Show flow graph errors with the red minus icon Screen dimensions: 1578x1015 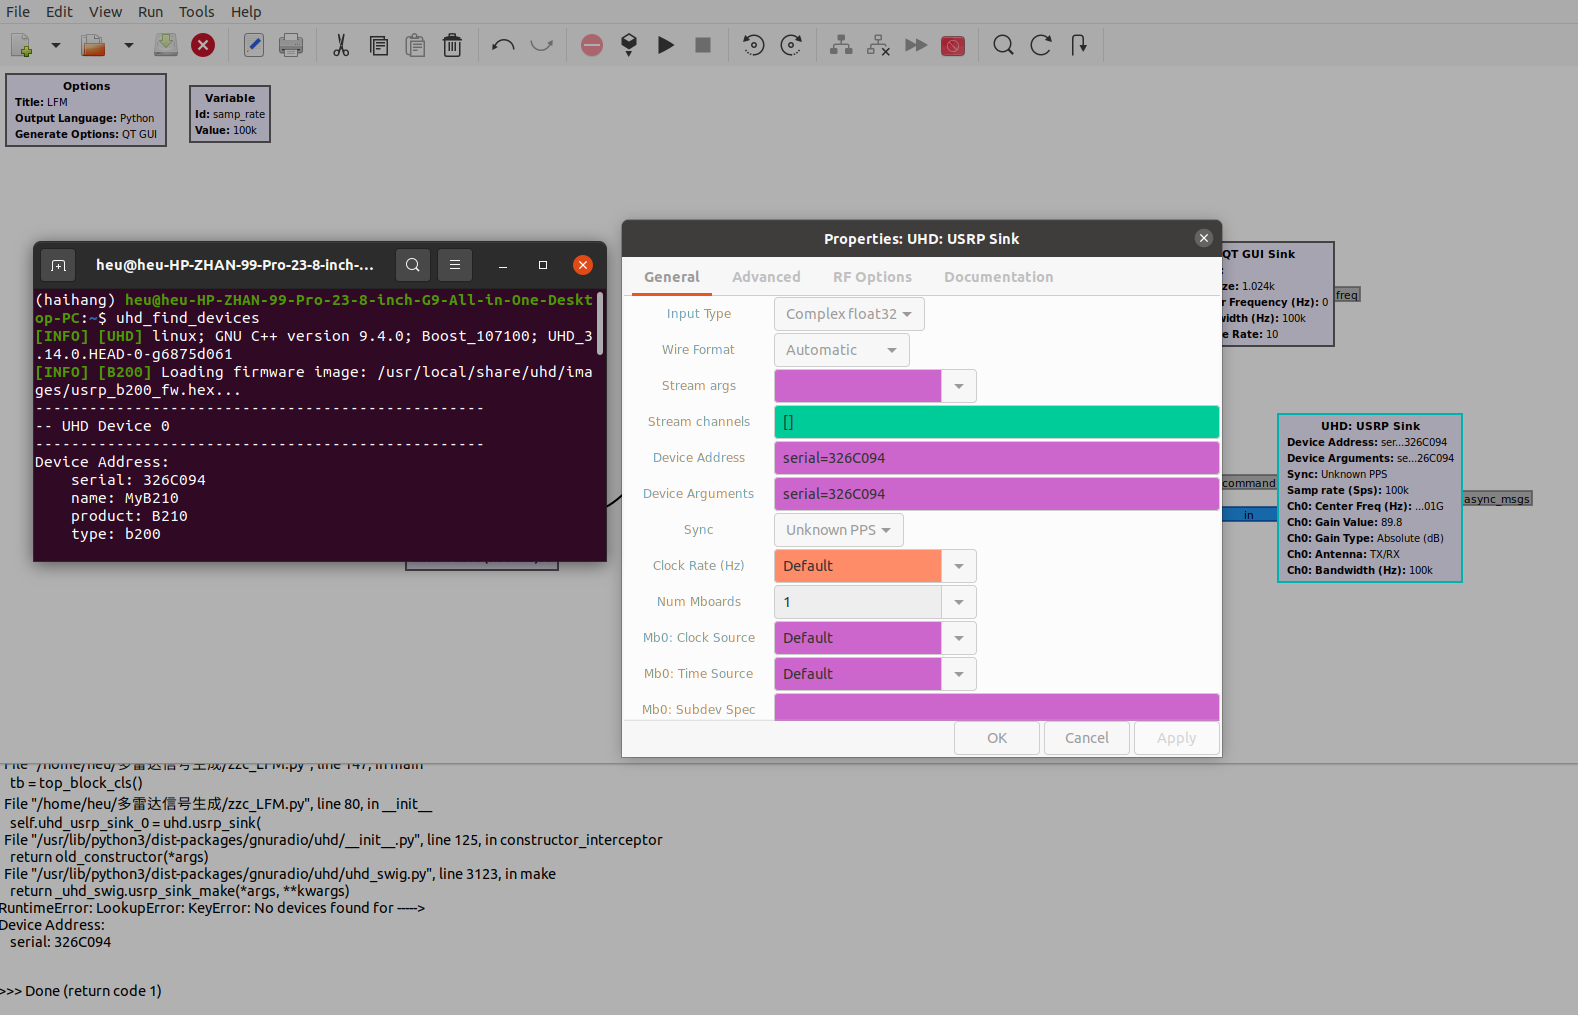tap(592, 45)
